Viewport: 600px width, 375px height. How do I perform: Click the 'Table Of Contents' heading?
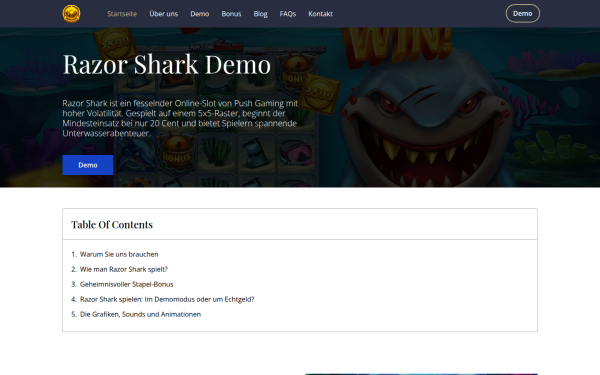[112, 225]
